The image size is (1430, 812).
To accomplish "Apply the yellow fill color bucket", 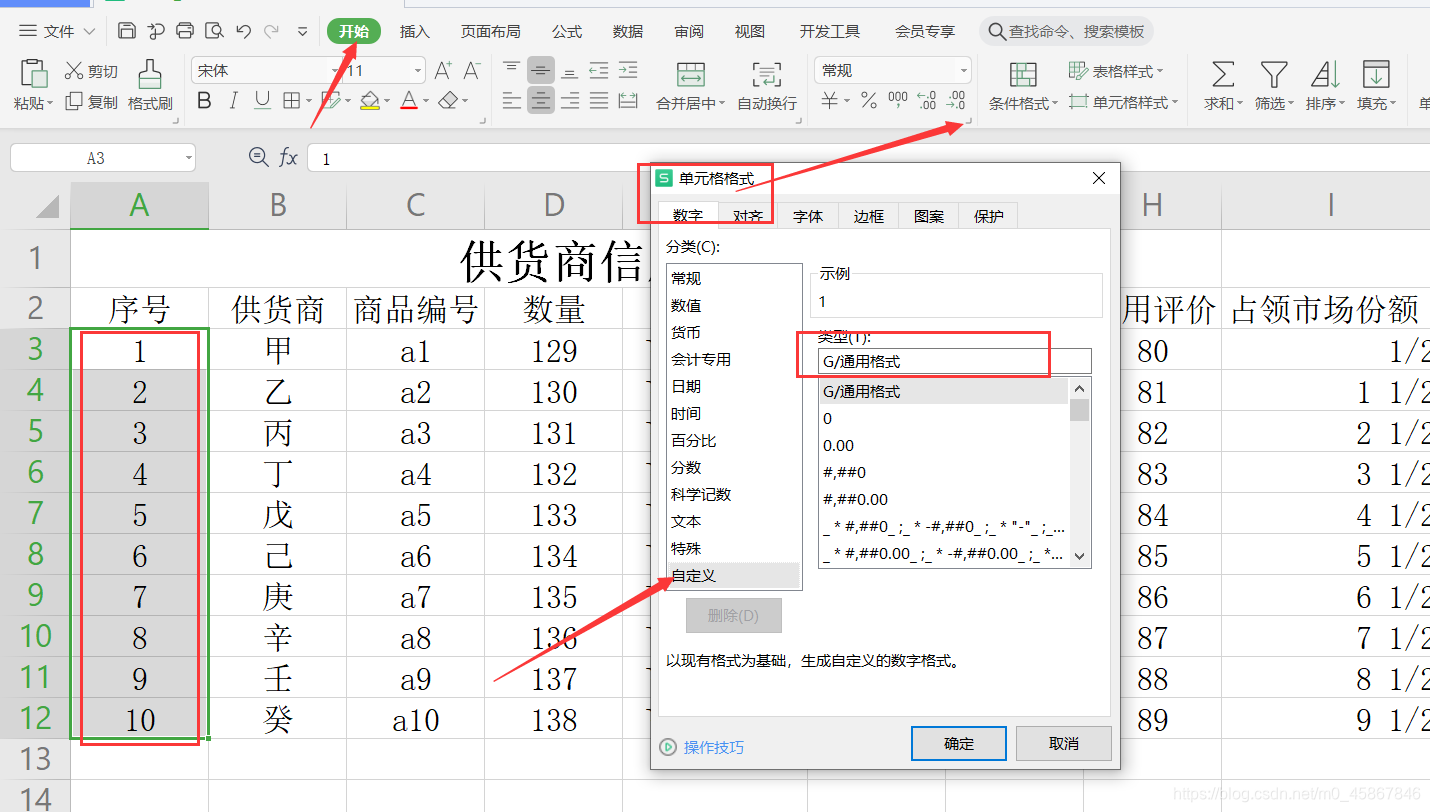I will [368, 100].
